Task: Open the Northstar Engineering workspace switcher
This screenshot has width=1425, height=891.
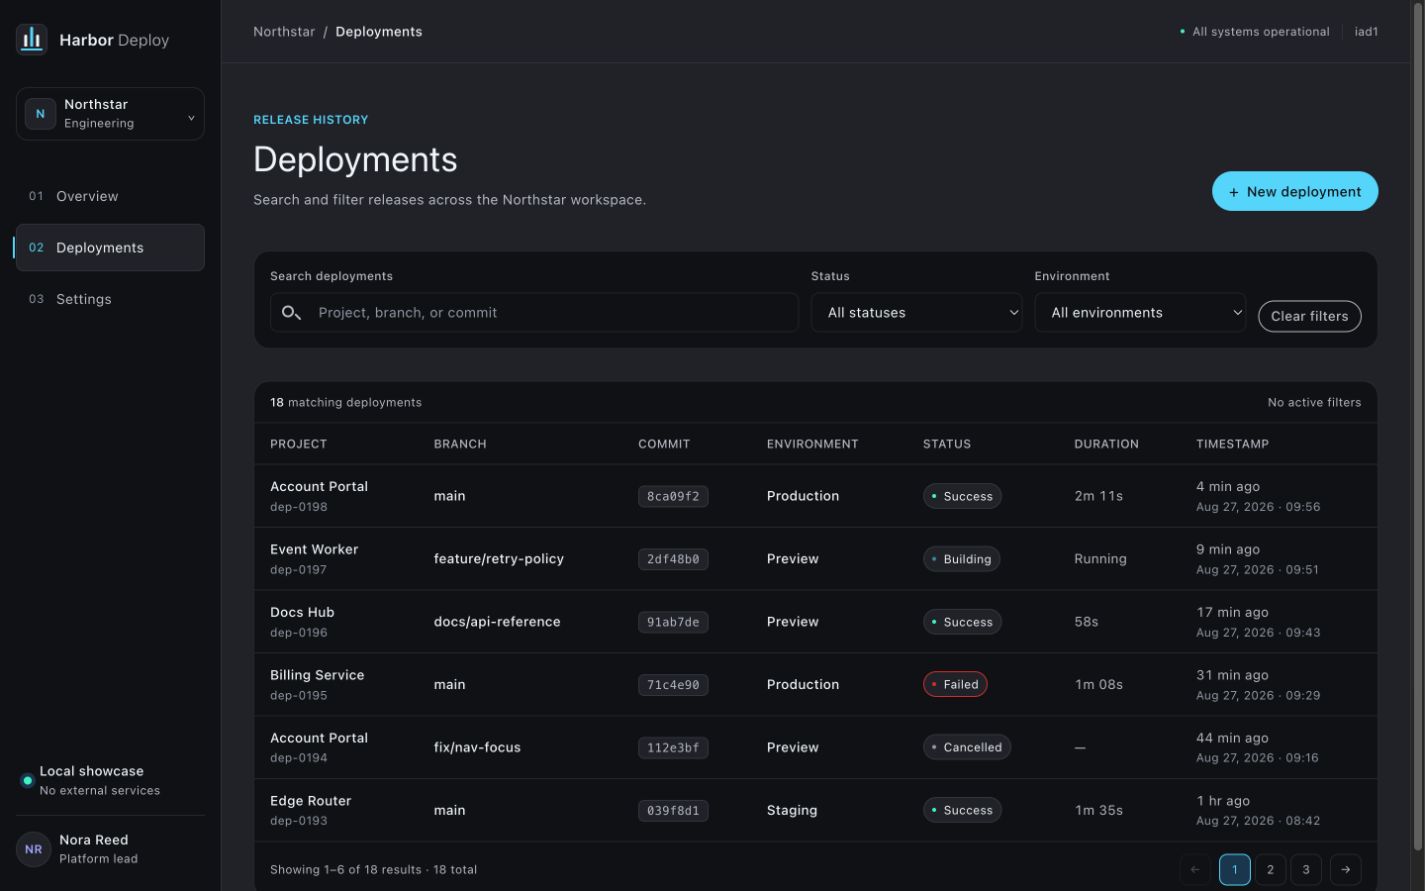Action: (x=110, y=114)
